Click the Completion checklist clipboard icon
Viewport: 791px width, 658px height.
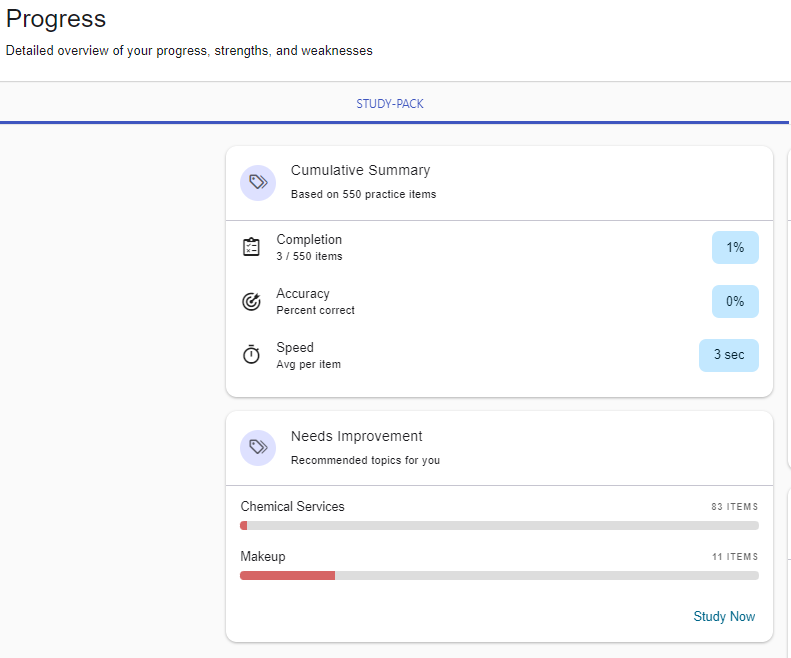pos(252,247)
